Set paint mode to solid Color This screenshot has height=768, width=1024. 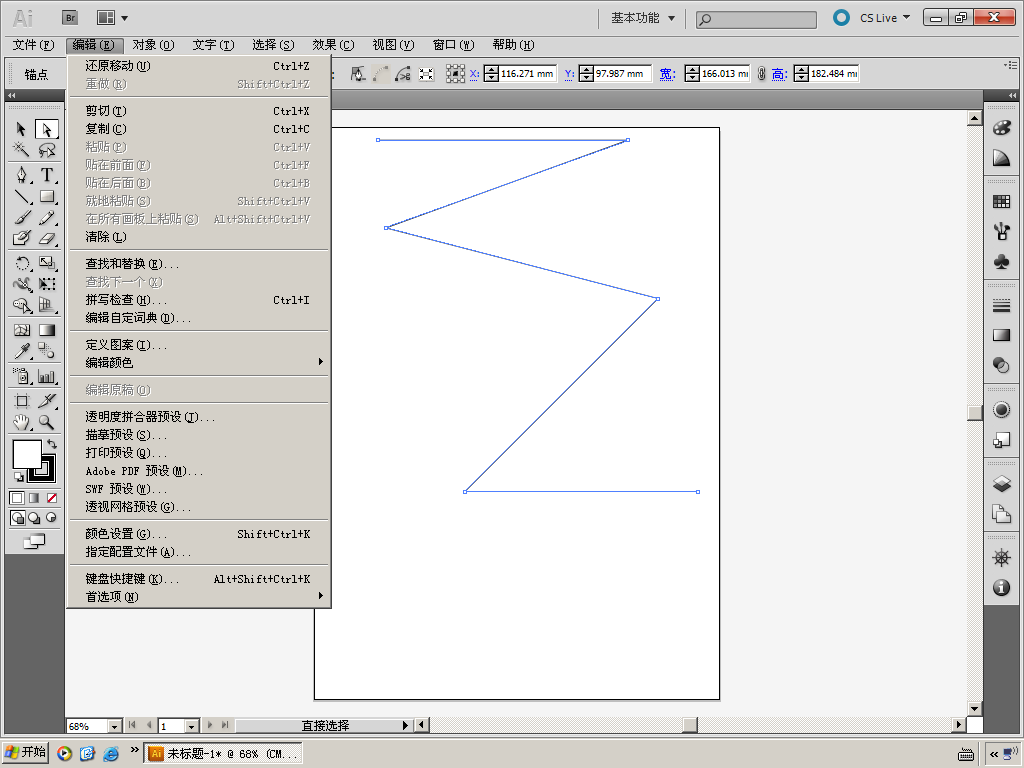pos(17,498)
